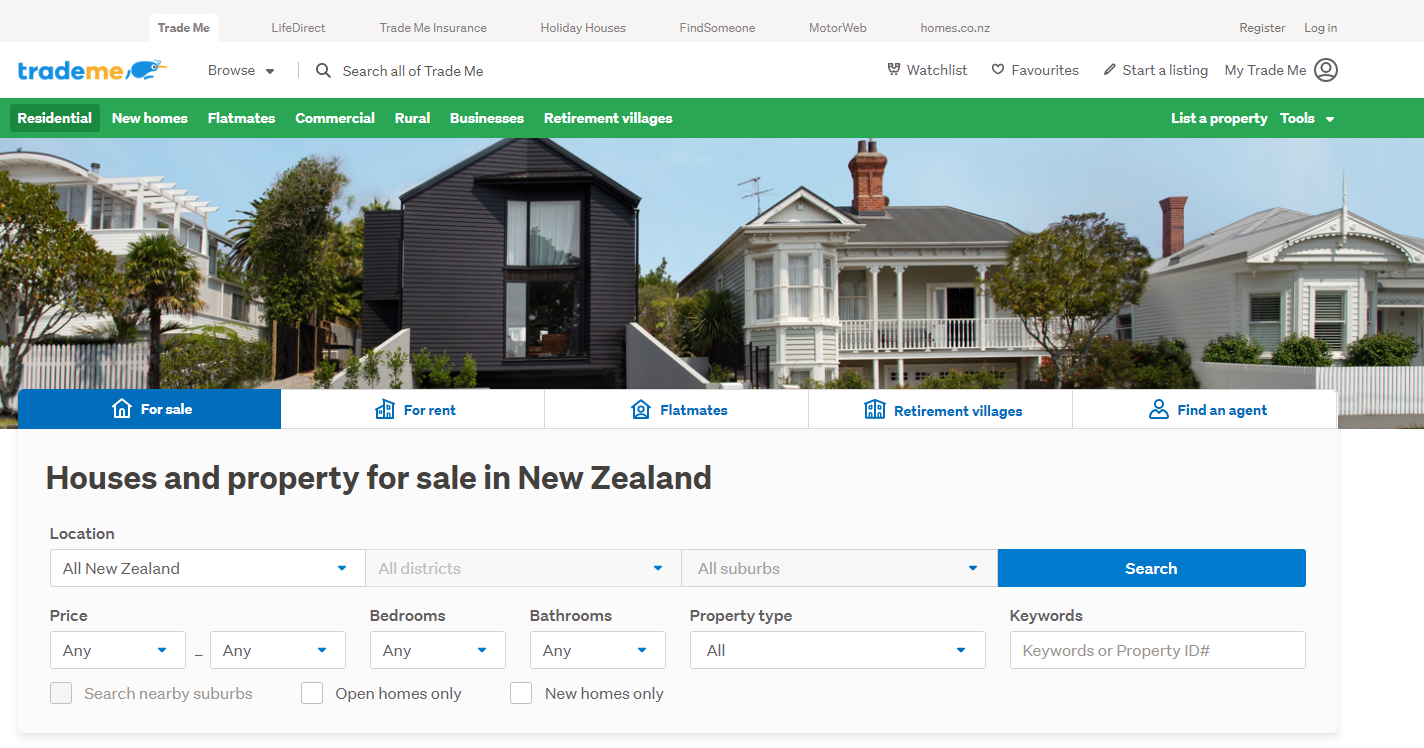Open the Property type dropdown
The image size is (1424, 748).
838,650
